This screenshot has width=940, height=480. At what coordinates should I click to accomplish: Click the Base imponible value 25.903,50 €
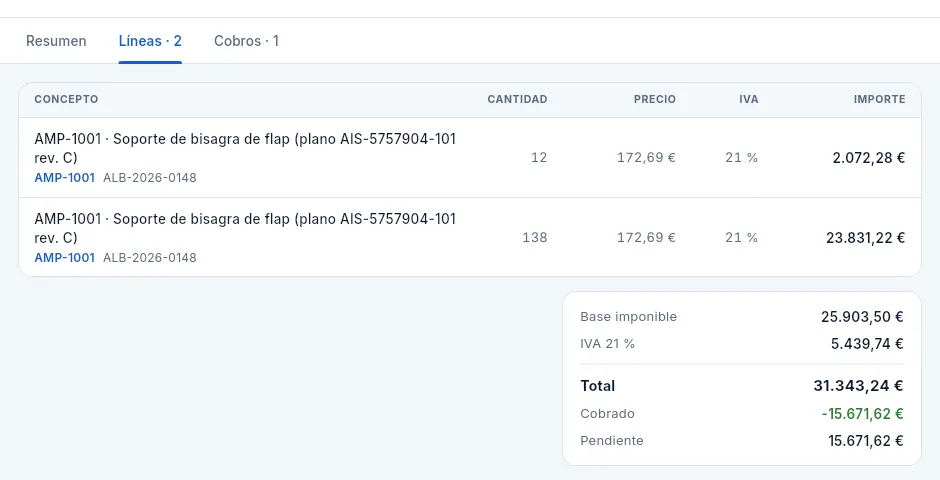862,317
